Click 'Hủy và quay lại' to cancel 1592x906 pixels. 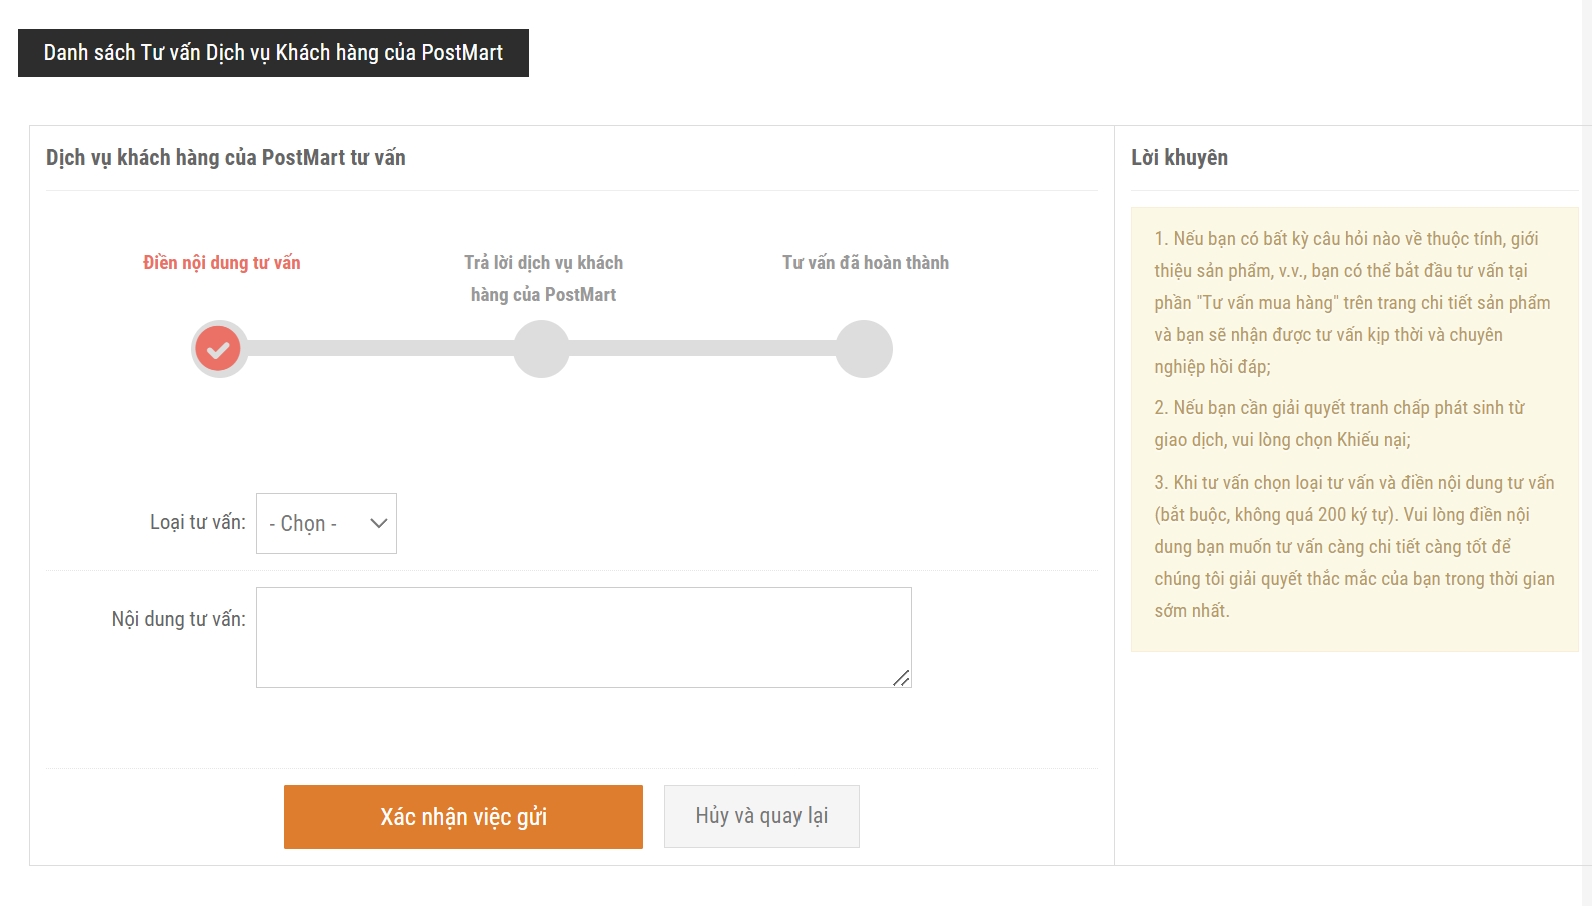(761, 816)
